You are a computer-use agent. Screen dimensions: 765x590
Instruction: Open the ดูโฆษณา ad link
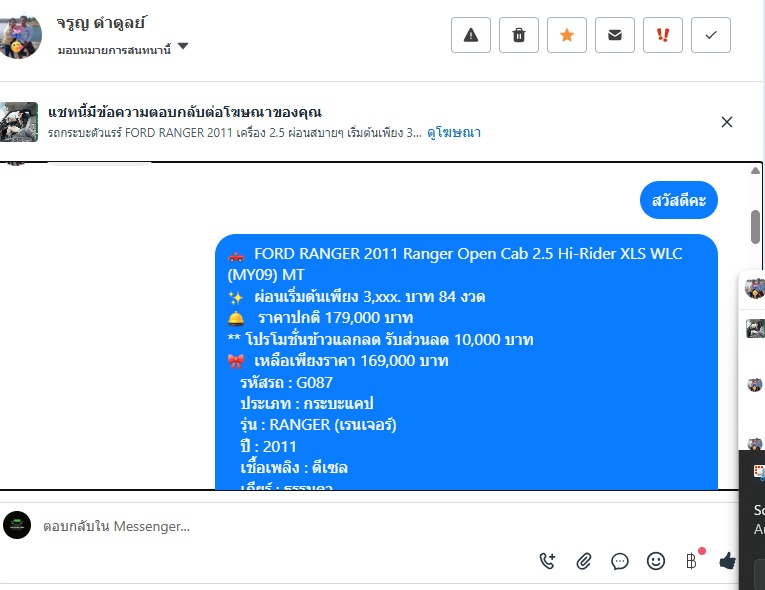coord(454,133)
